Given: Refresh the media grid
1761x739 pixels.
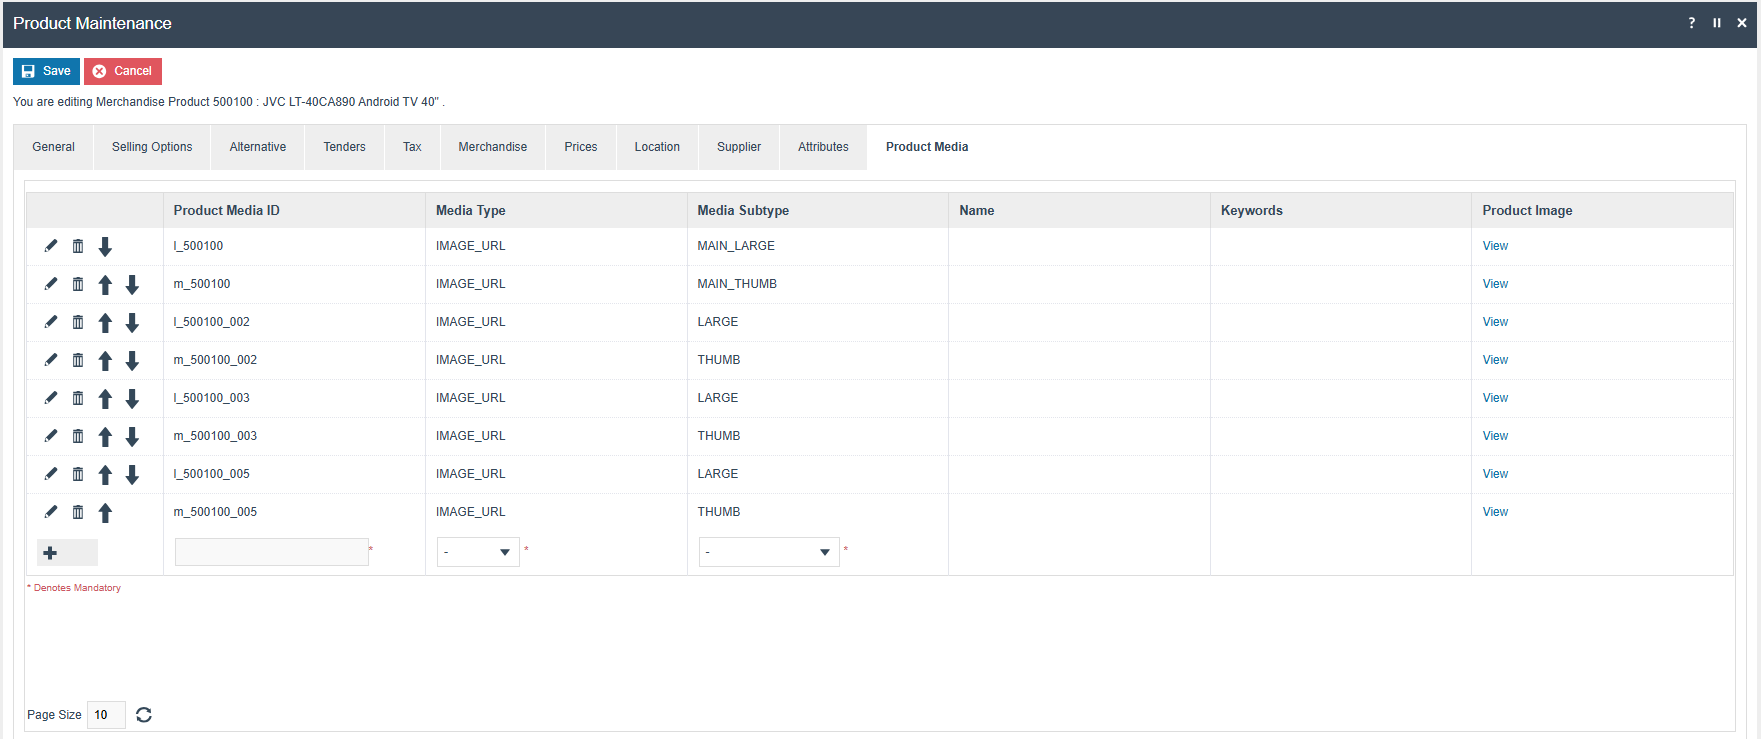Looking at the screenshot, I should (x=144, y=715).
